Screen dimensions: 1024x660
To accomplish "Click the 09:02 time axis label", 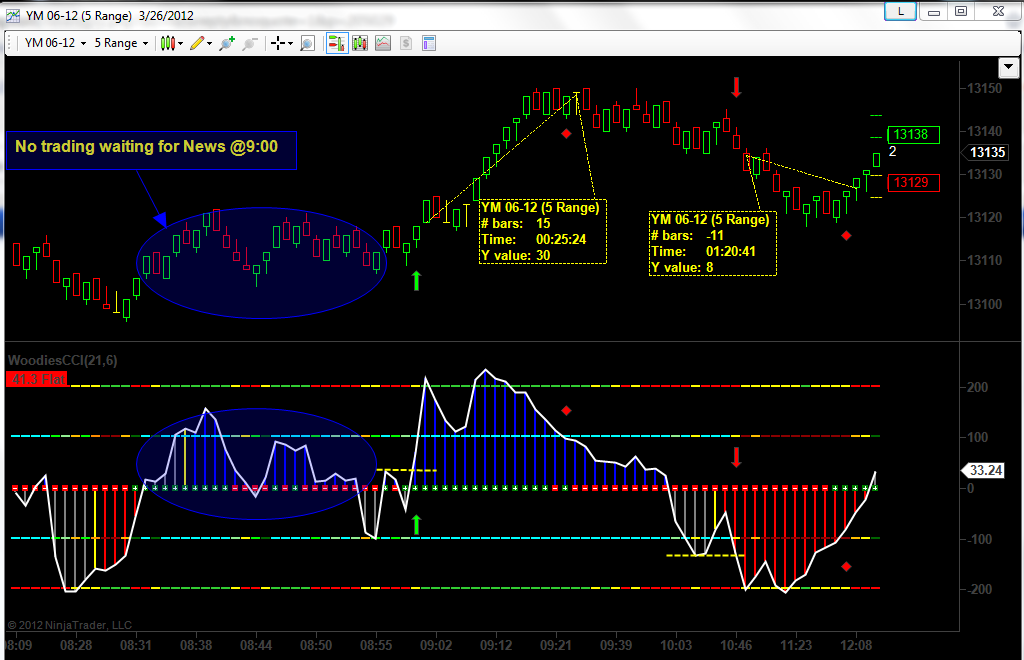I will coord(436,646).
